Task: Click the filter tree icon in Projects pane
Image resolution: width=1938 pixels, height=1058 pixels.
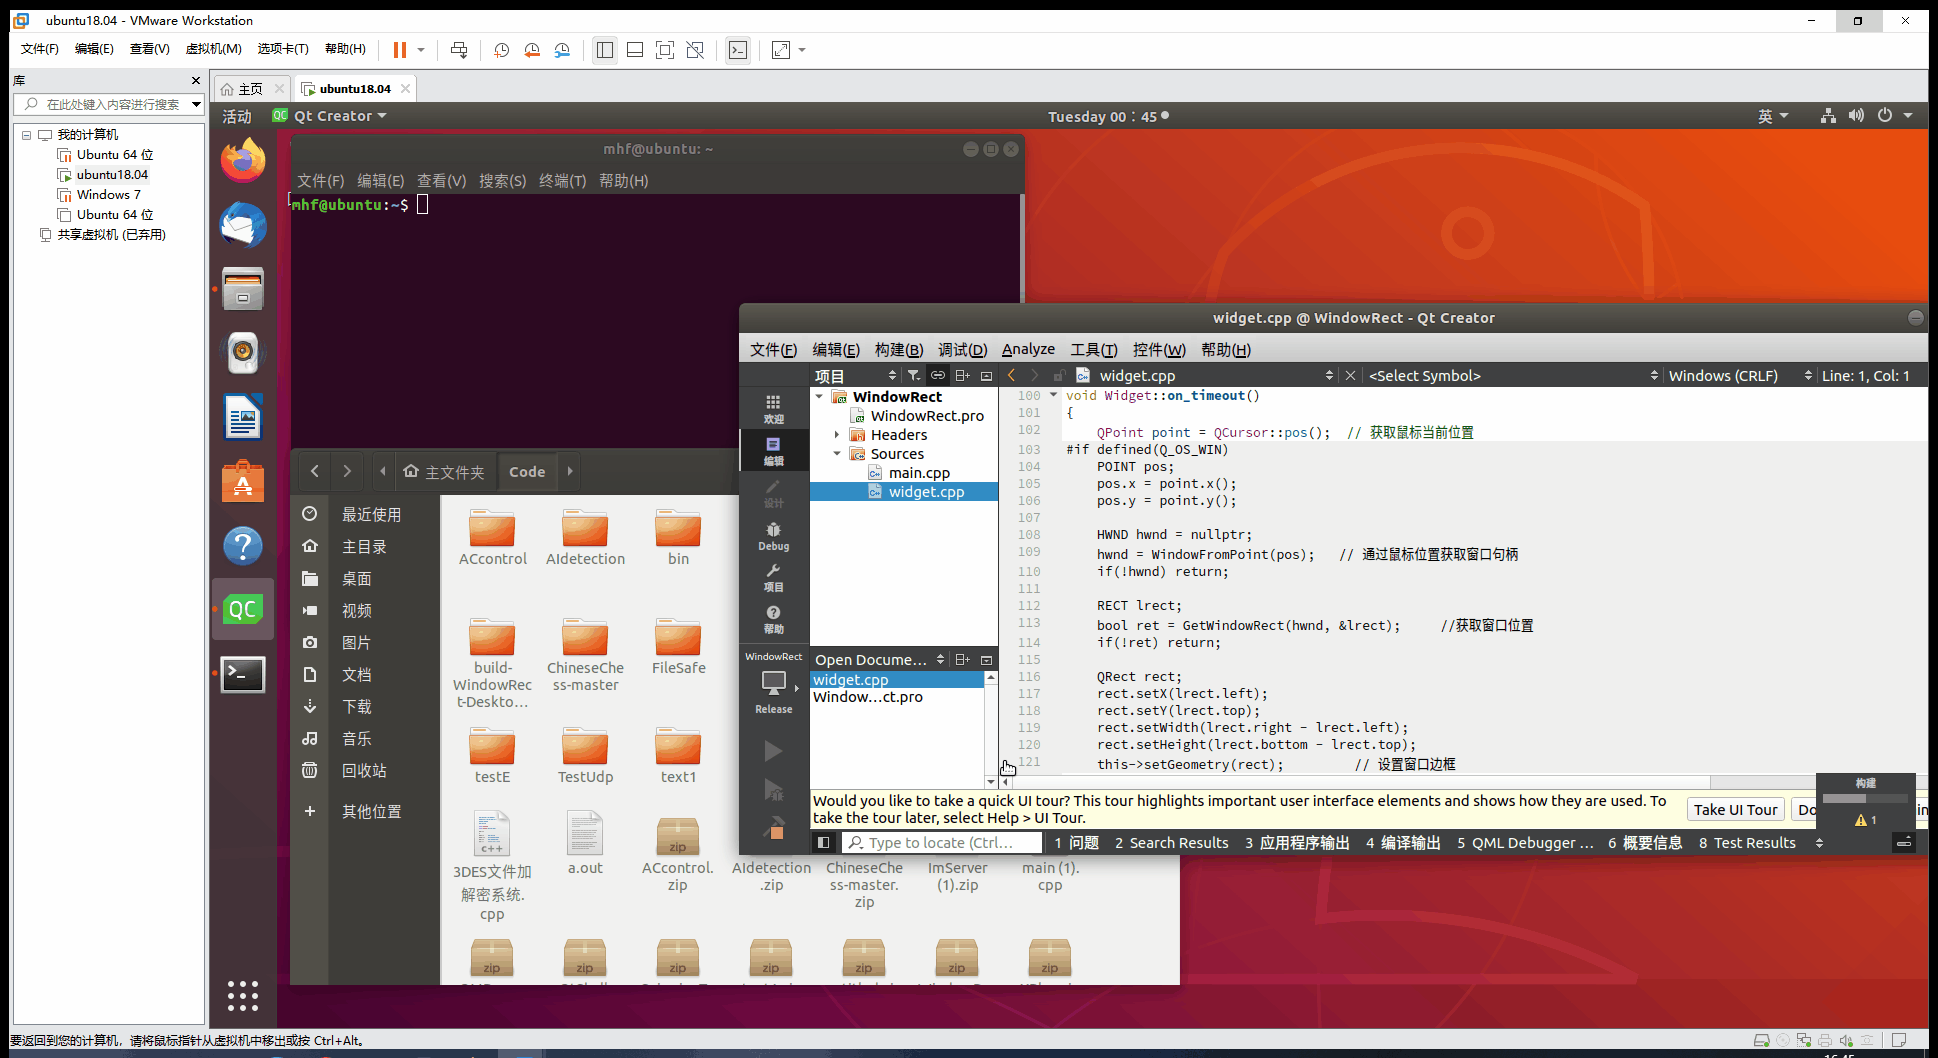Action: coord(914,375)
